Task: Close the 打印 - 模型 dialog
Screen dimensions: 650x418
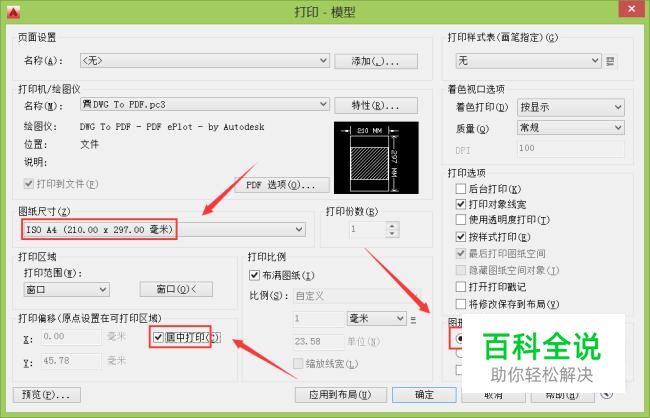Action: 631,9
